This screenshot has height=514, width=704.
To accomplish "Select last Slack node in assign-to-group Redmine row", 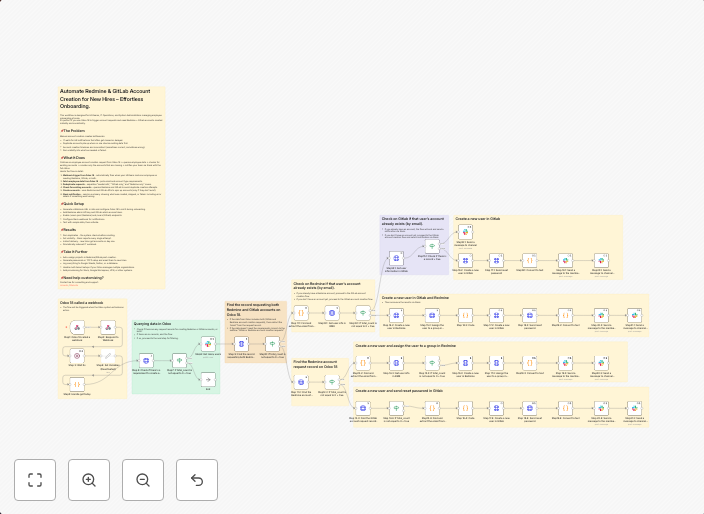I will click(x=601, y=363).
